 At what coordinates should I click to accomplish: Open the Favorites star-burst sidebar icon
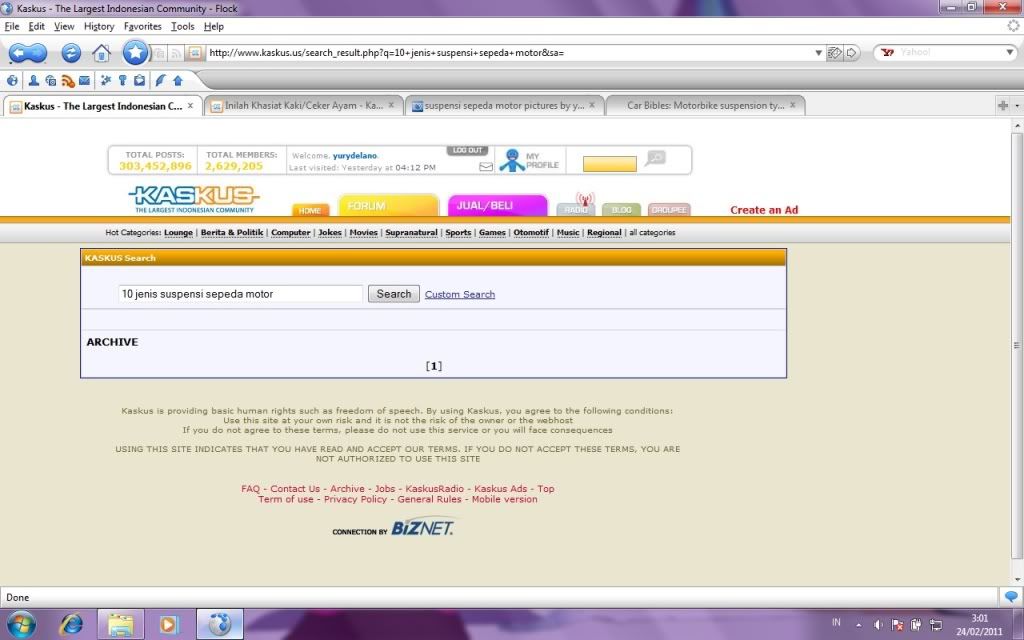pyautogui.click(x=105, y=80)
